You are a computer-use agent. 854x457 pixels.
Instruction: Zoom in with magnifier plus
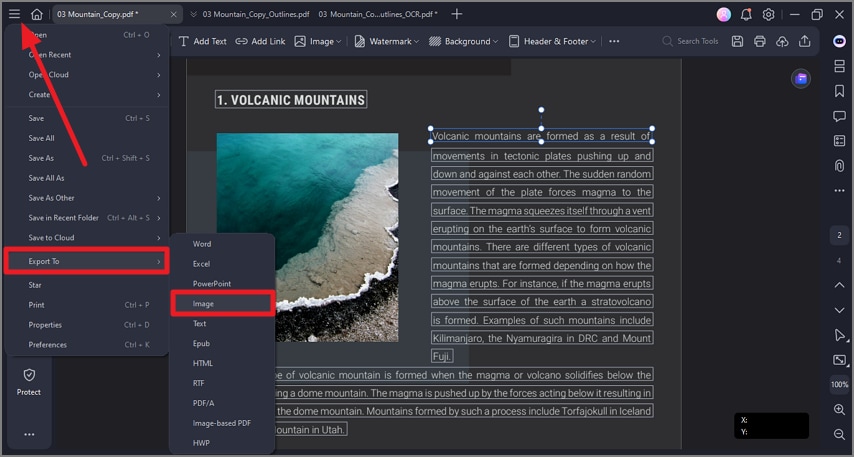tap(839, 410)
